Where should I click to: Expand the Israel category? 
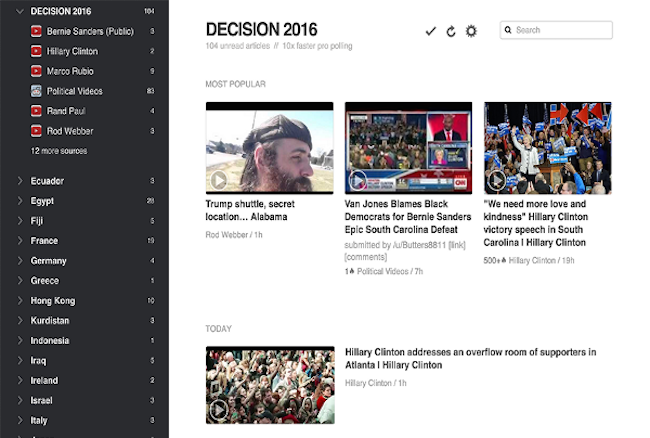click(x=19, y=400)
